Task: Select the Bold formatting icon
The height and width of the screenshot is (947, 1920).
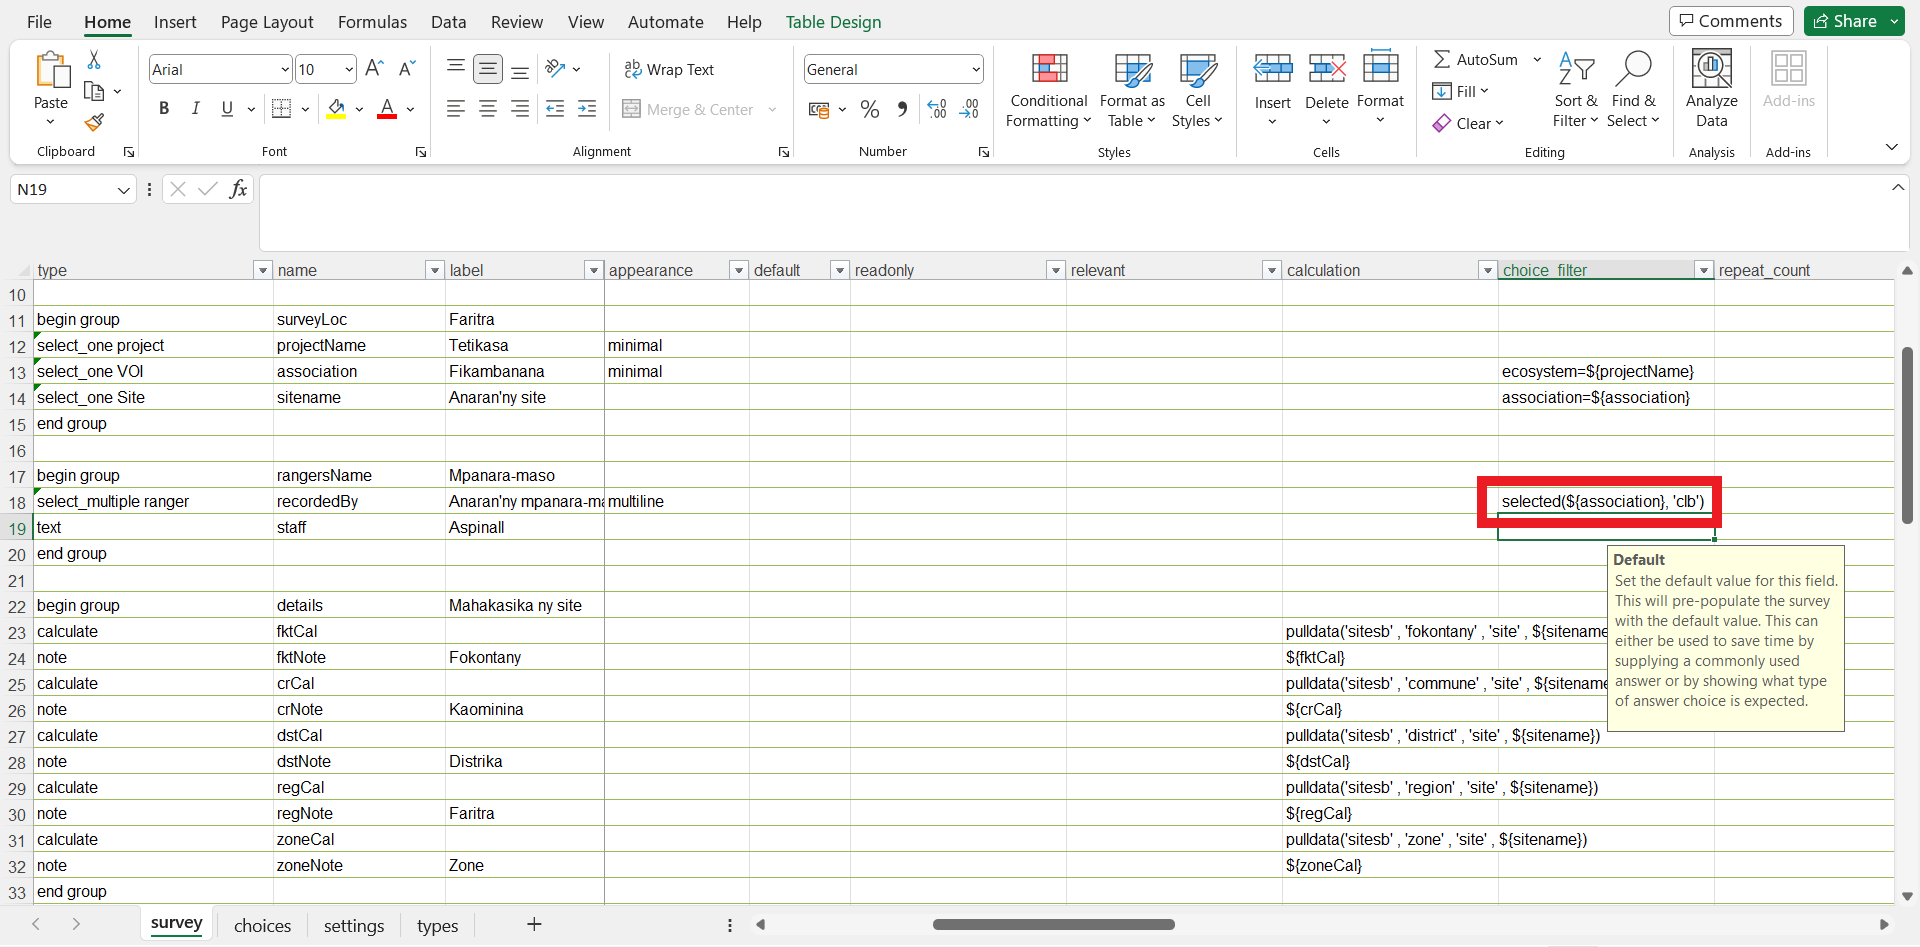Action: point(164,109)
